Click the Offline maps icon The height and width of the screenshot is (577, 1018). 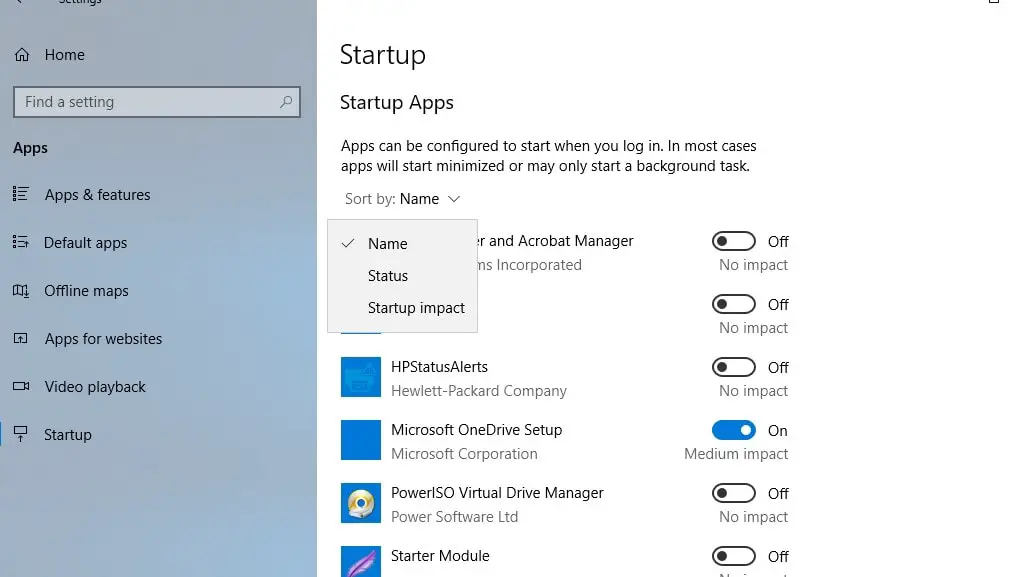coord(21,290)
